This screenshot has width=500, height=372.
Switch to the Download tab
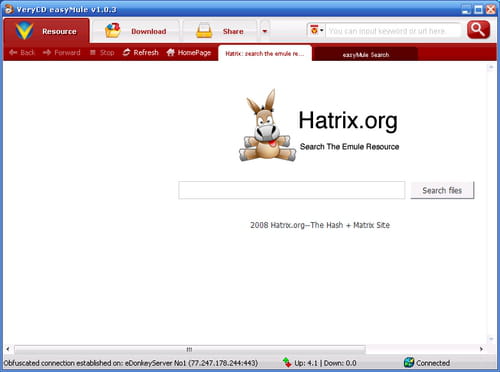pos(135,31)
